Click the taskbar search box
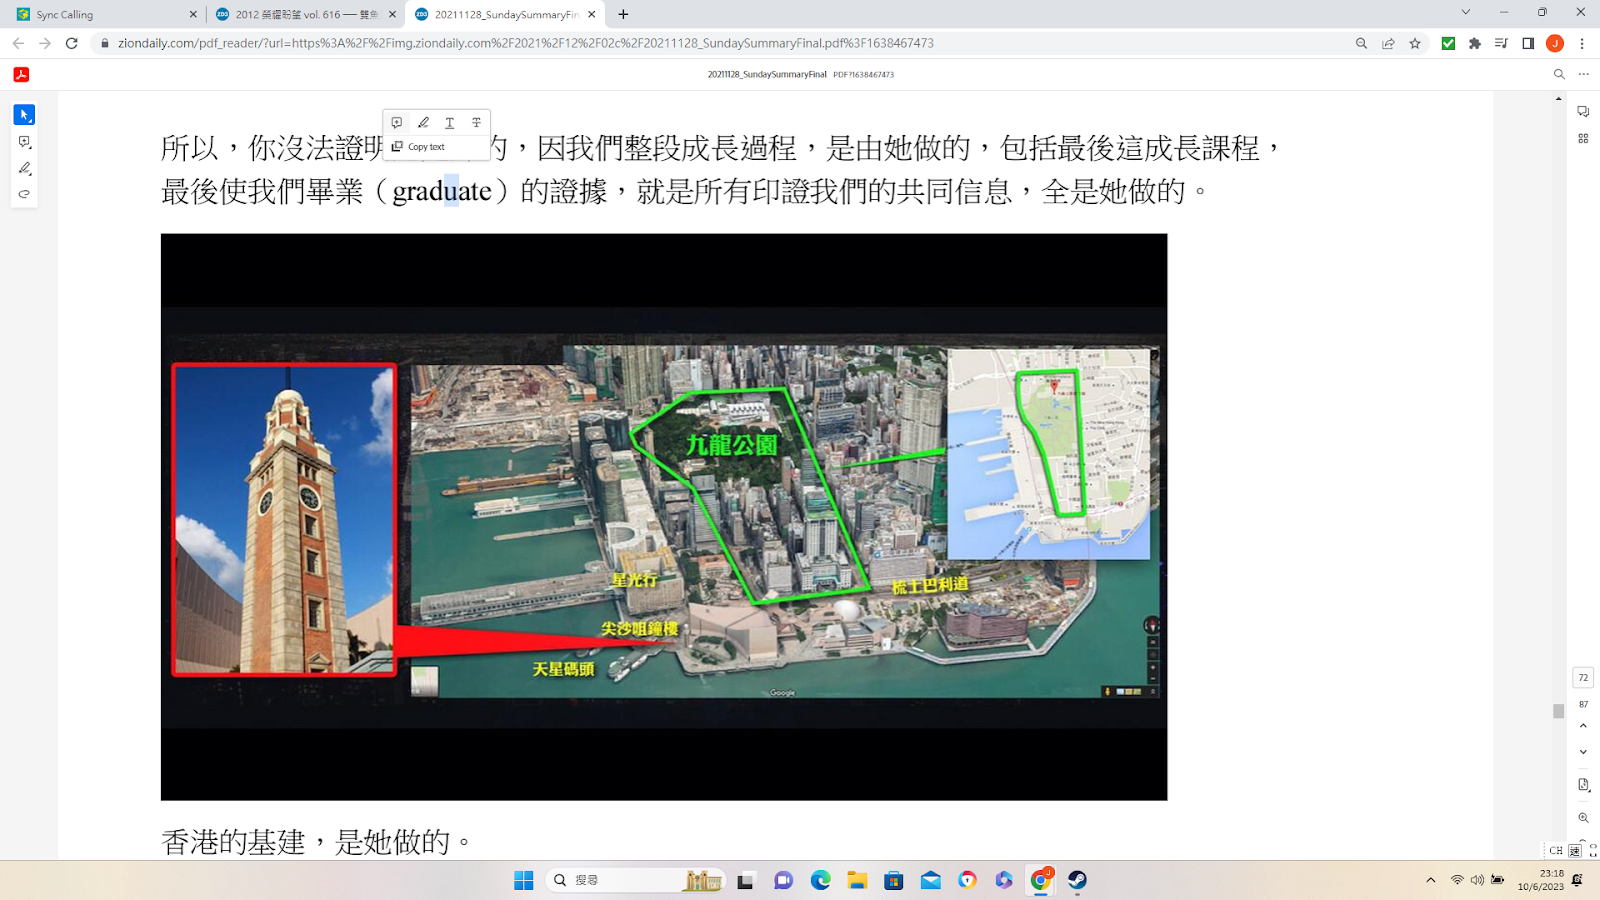 click(635, 880)
